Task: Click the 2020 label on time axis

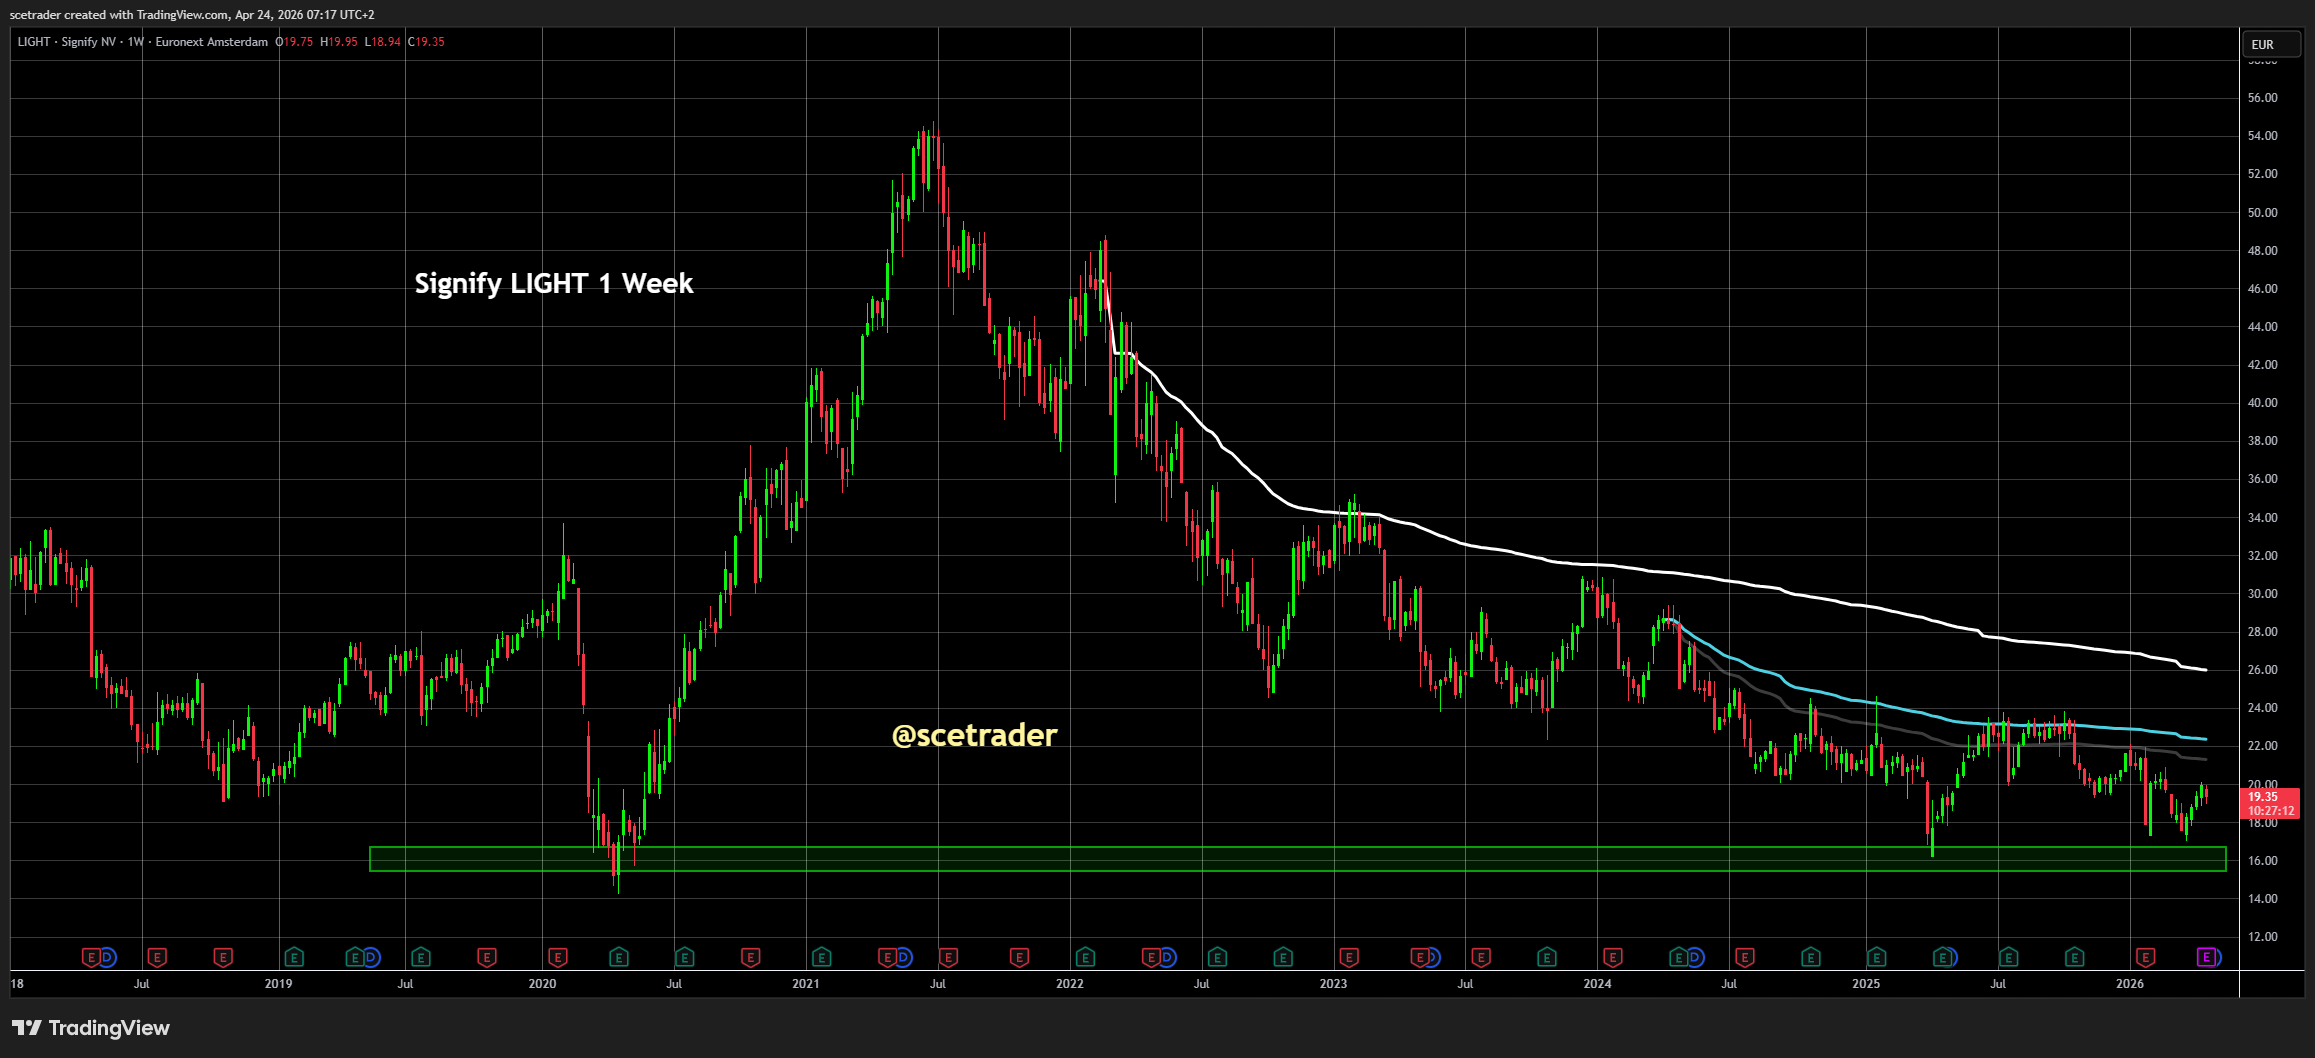Action: coord(542,984)
